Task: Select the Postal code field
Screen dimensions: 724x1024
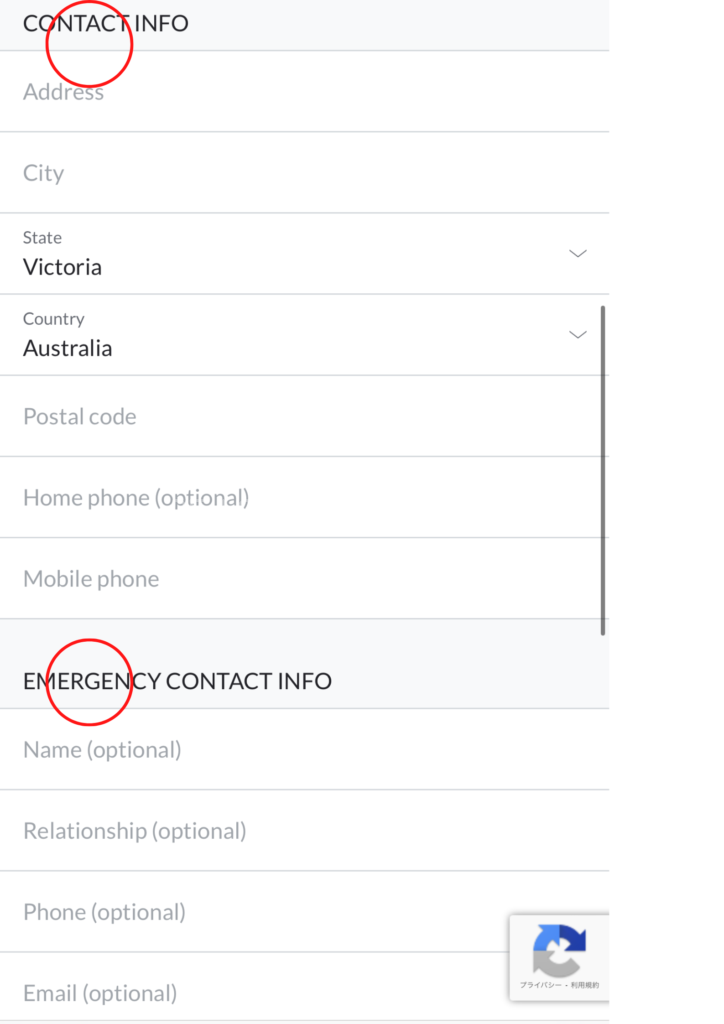Action: click(x=300, y=416)
